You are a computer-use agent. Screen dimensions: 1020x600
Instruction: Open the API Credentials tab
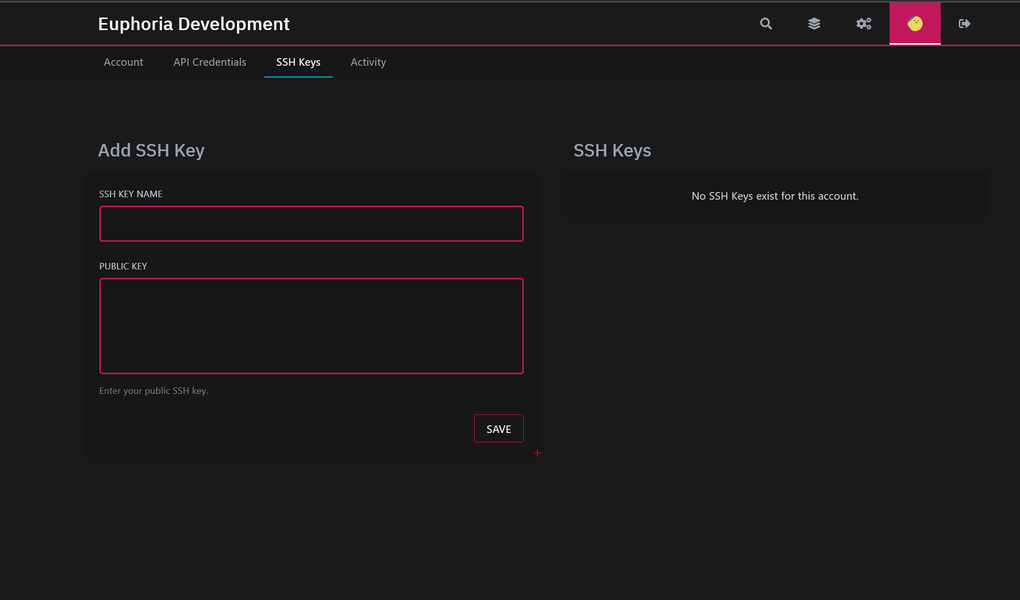[x=210, y=62]
